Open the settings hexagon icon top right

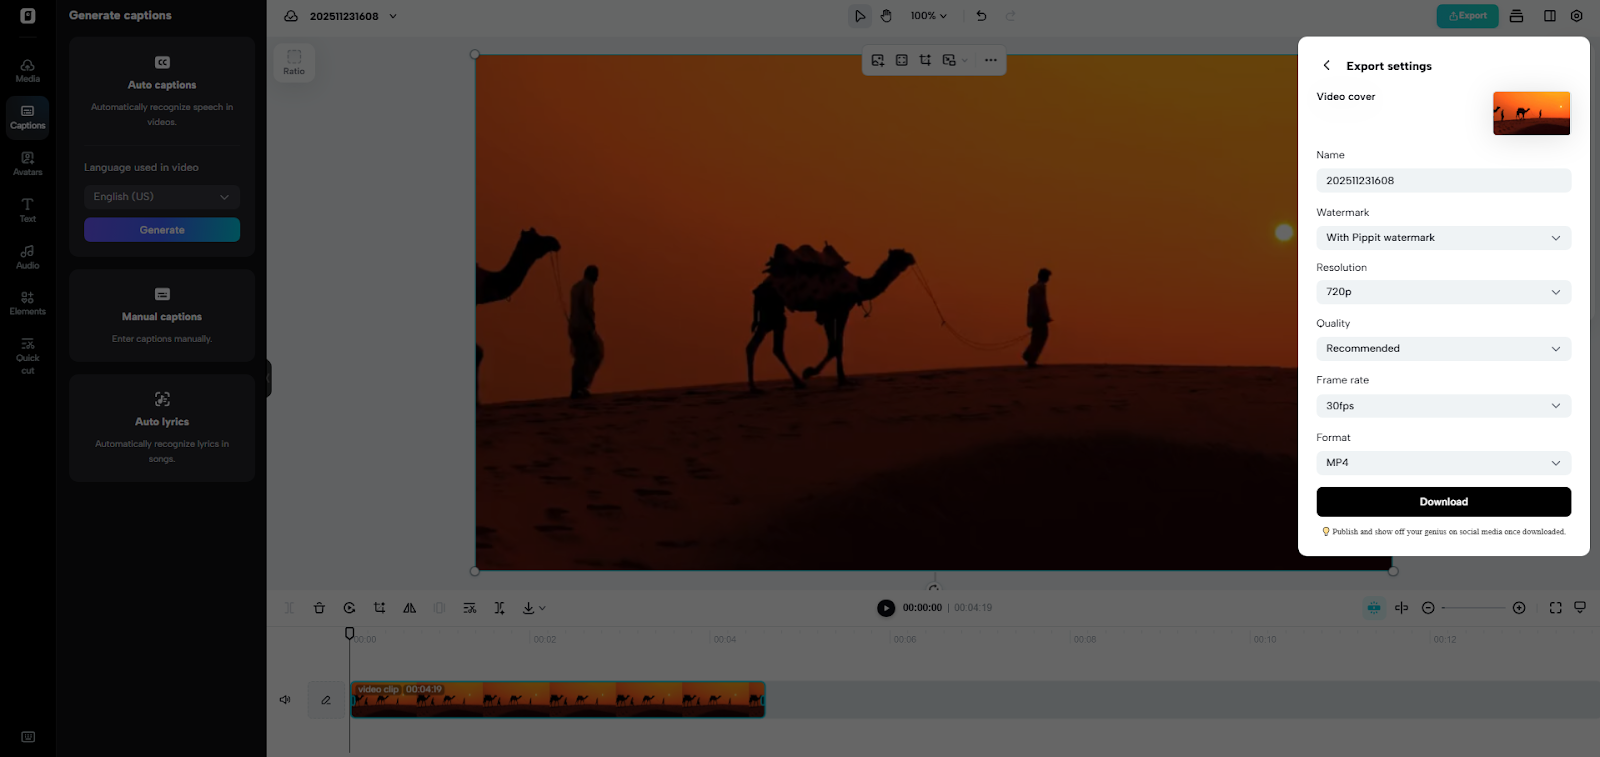(x=1577, y=16)
